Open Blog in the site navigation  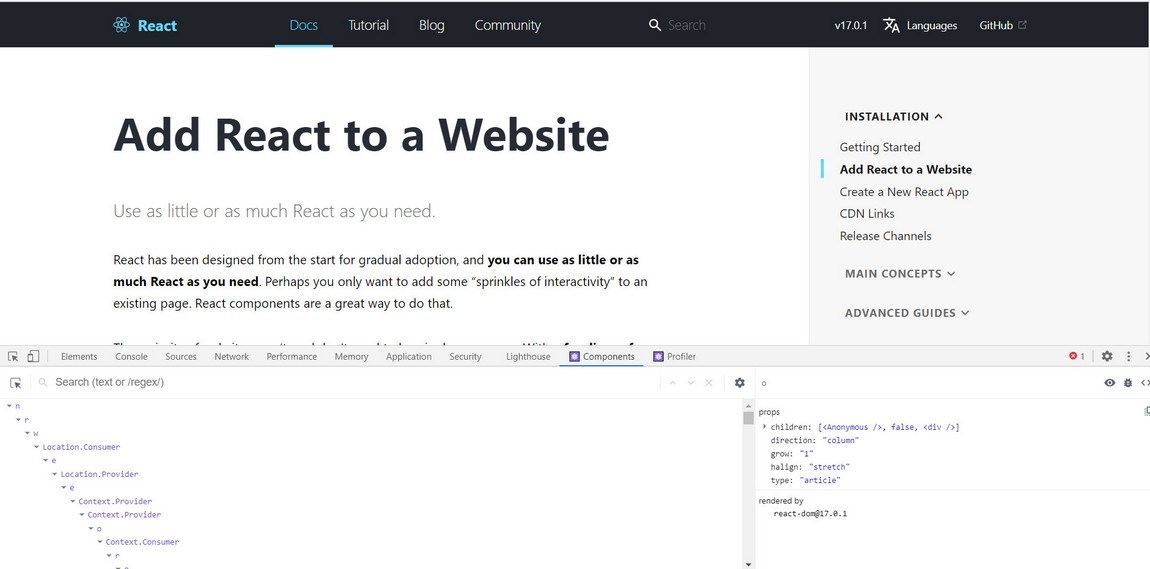431,25
